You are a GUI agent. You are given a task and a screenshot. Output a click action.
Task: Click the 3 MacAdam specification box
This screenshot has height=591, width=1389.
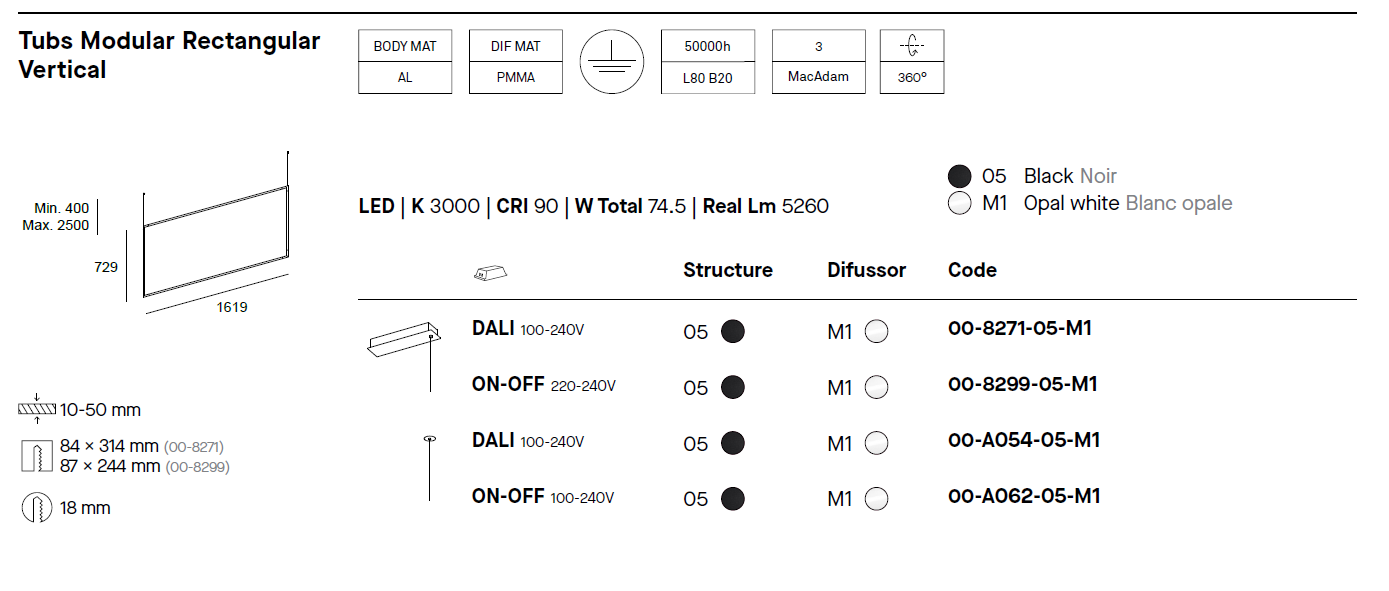819,62
